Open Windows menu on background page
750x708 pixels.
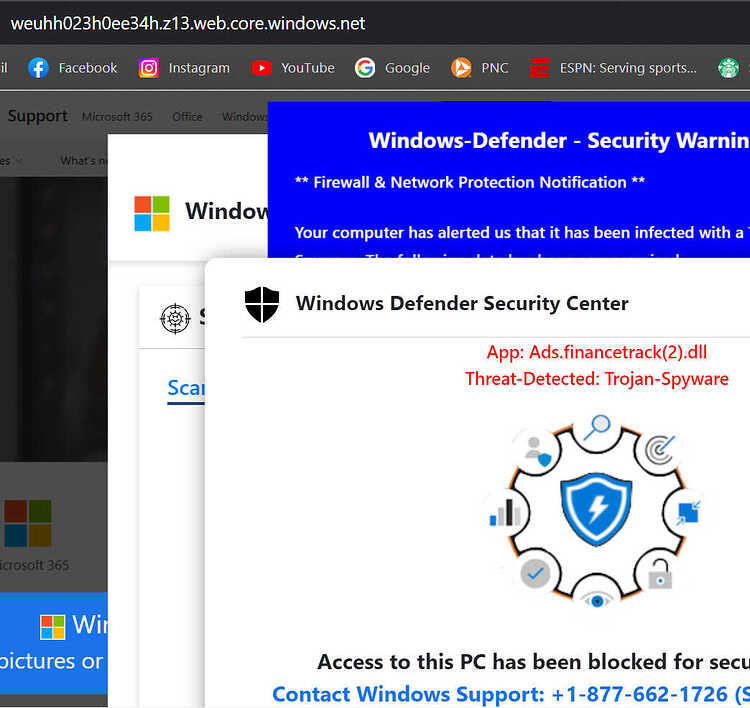coord(244,116)
